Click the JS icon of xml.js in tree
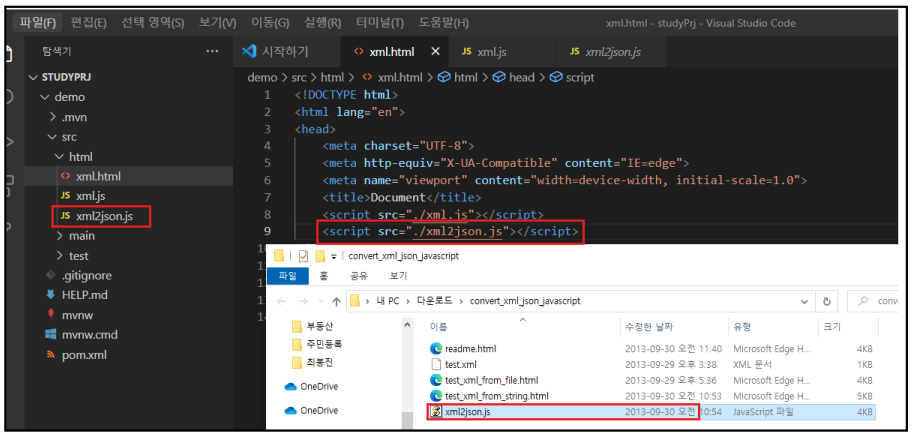Screen dimensions: 913x438 [65, 196]
